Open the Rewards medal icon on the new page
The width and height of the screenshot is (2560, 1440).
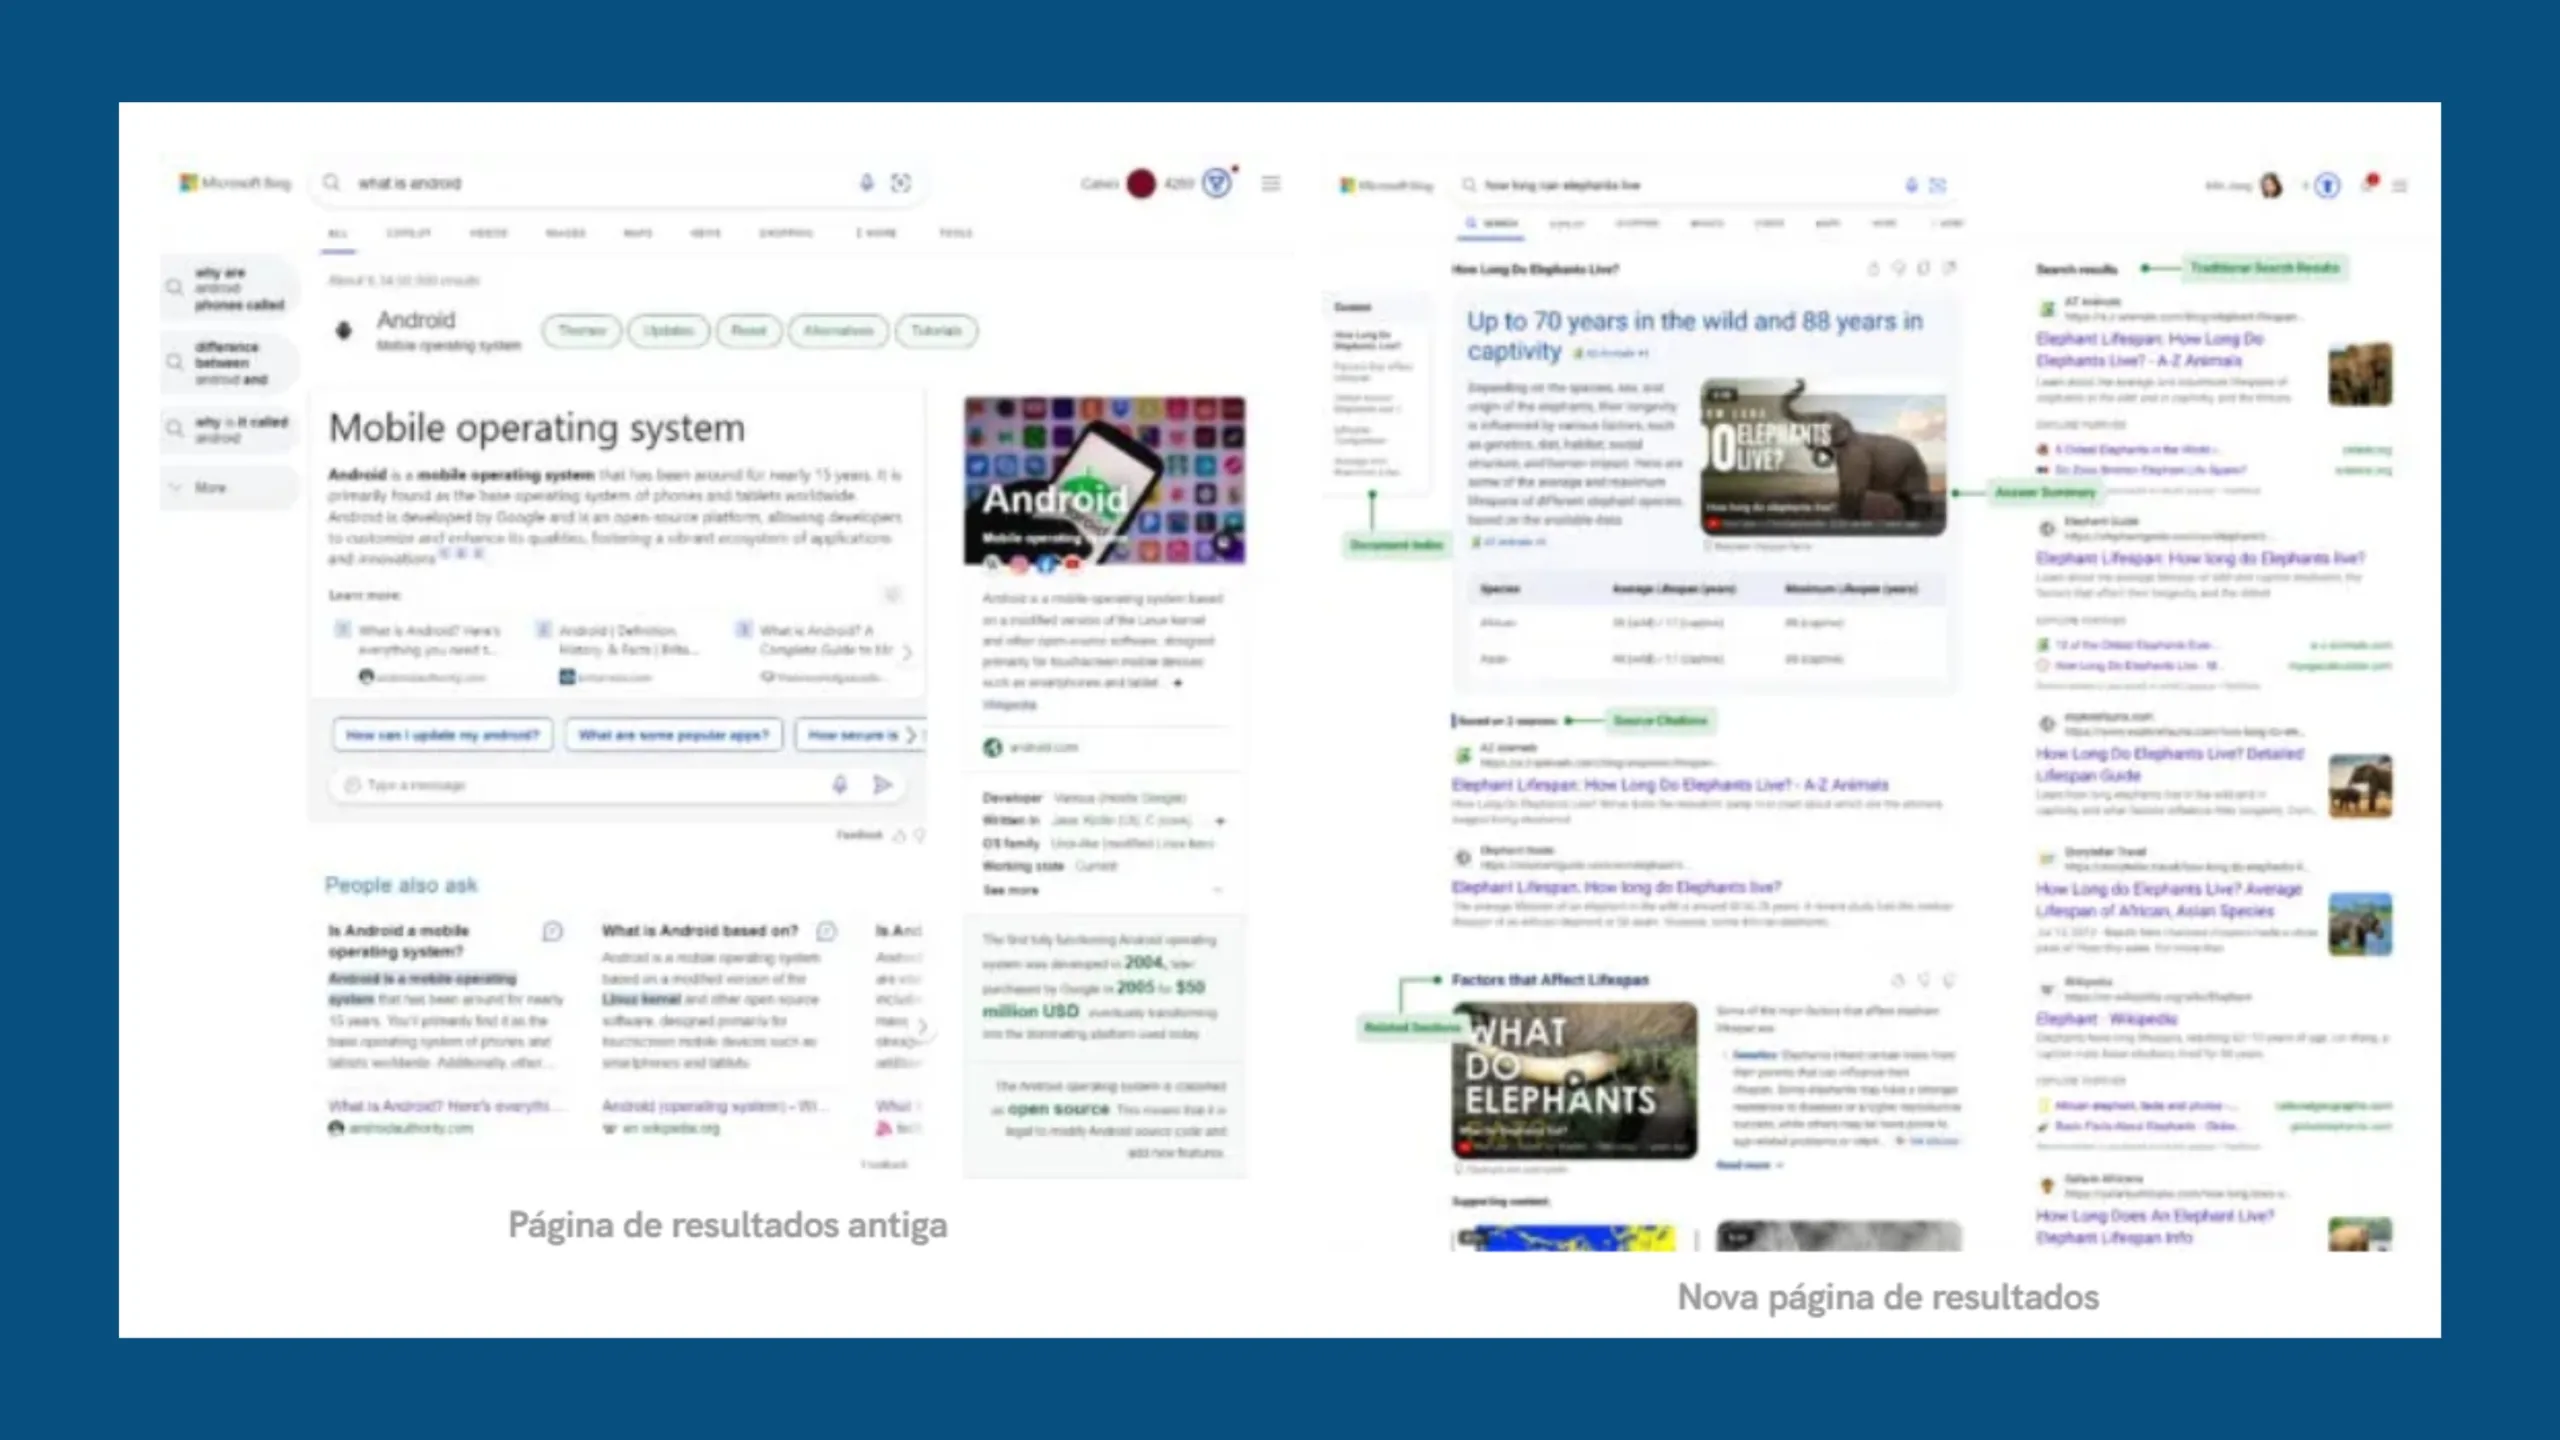coord(2327,185)
